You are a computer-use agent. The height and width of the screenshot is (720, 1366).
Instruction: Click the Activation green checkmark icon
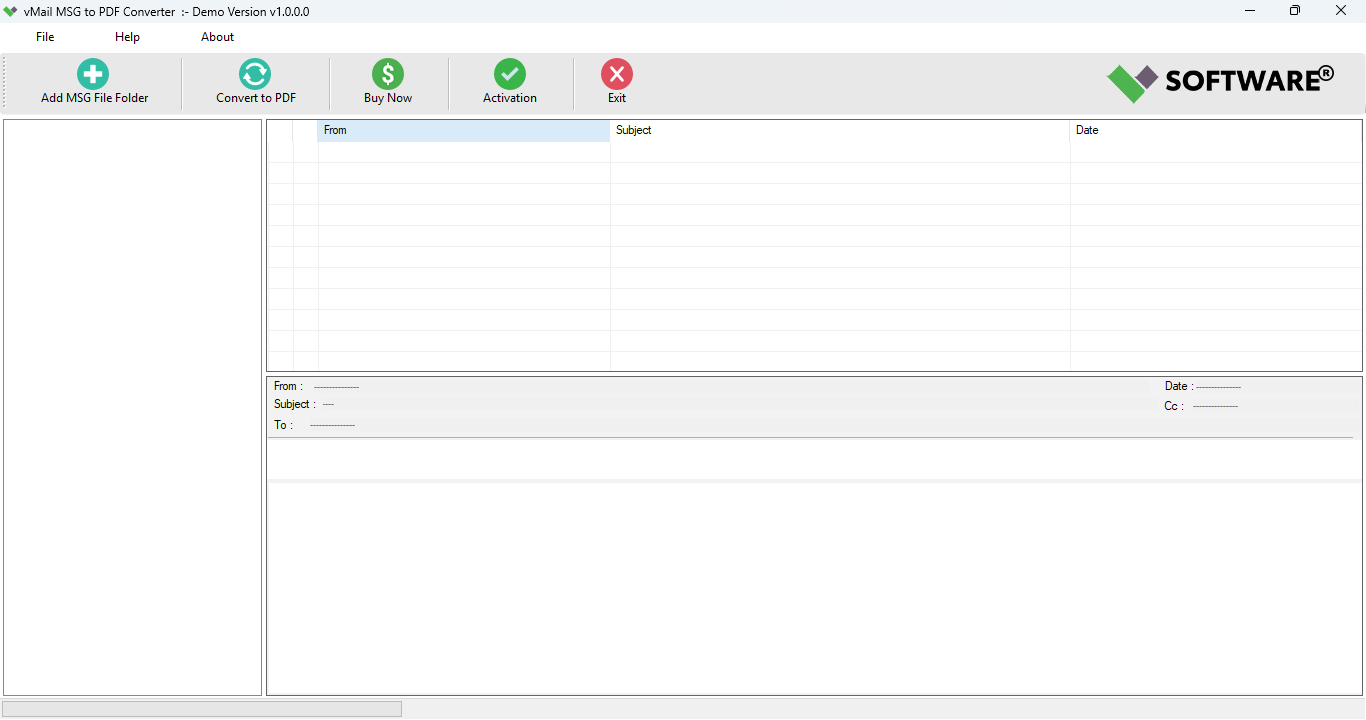pos(510,73)
